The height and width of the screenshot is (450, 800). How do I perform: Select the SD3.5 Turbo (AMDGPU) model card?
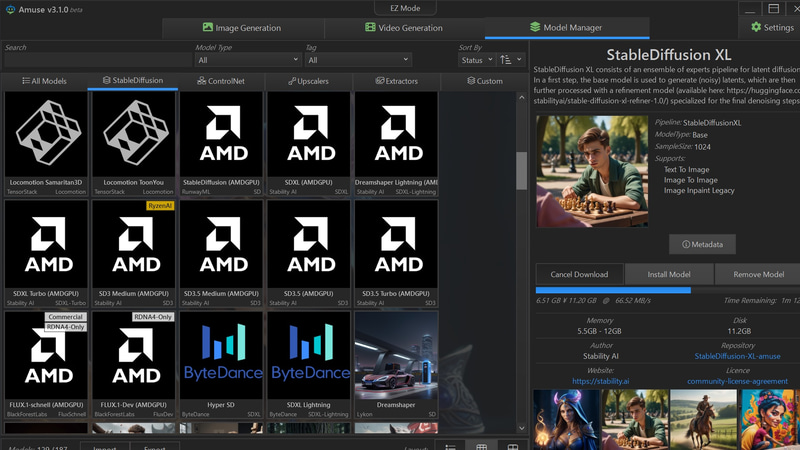click(396, 254)
